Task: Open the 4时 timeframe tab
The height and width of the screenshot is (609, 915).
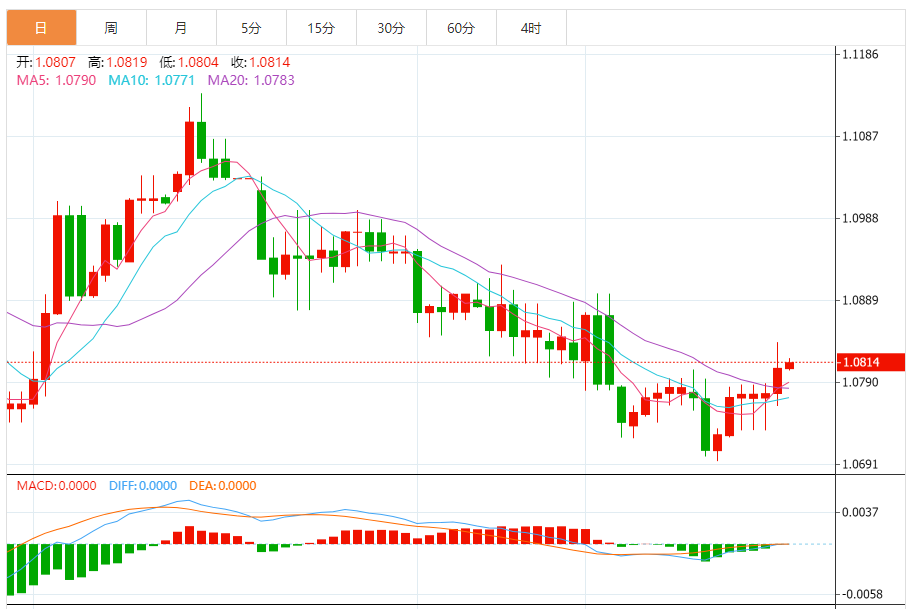Action: [x=532, y=27]
